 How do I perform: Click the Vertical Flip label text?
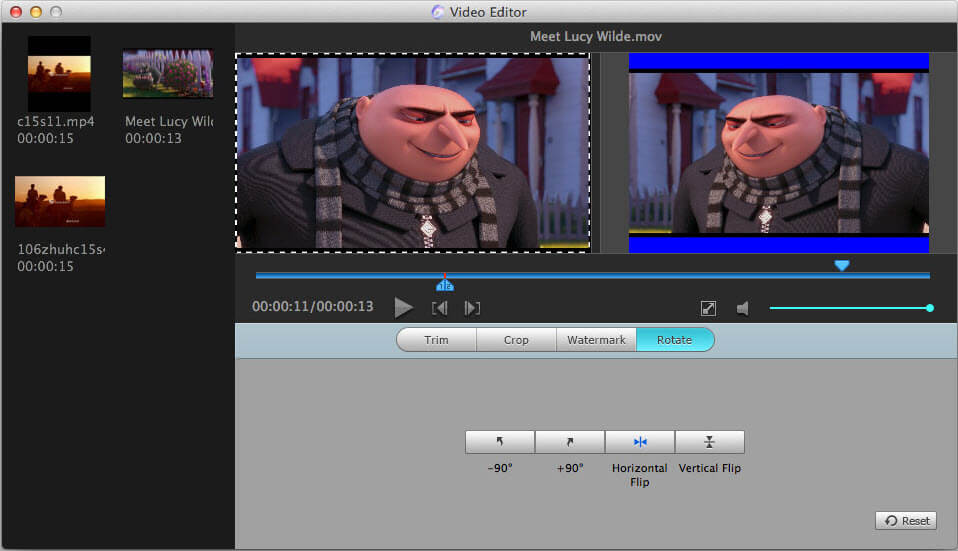pyautogui.click(x=709, y=468)
